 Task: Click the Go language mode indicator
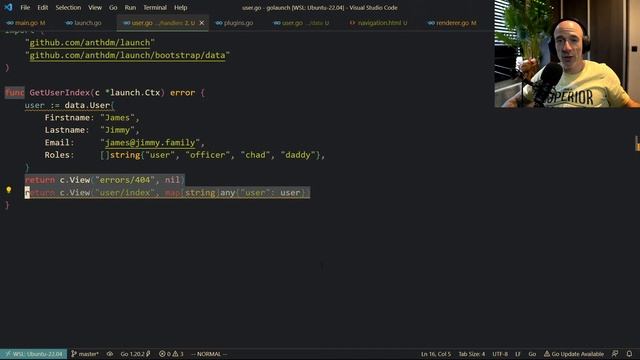coord(532,354)
